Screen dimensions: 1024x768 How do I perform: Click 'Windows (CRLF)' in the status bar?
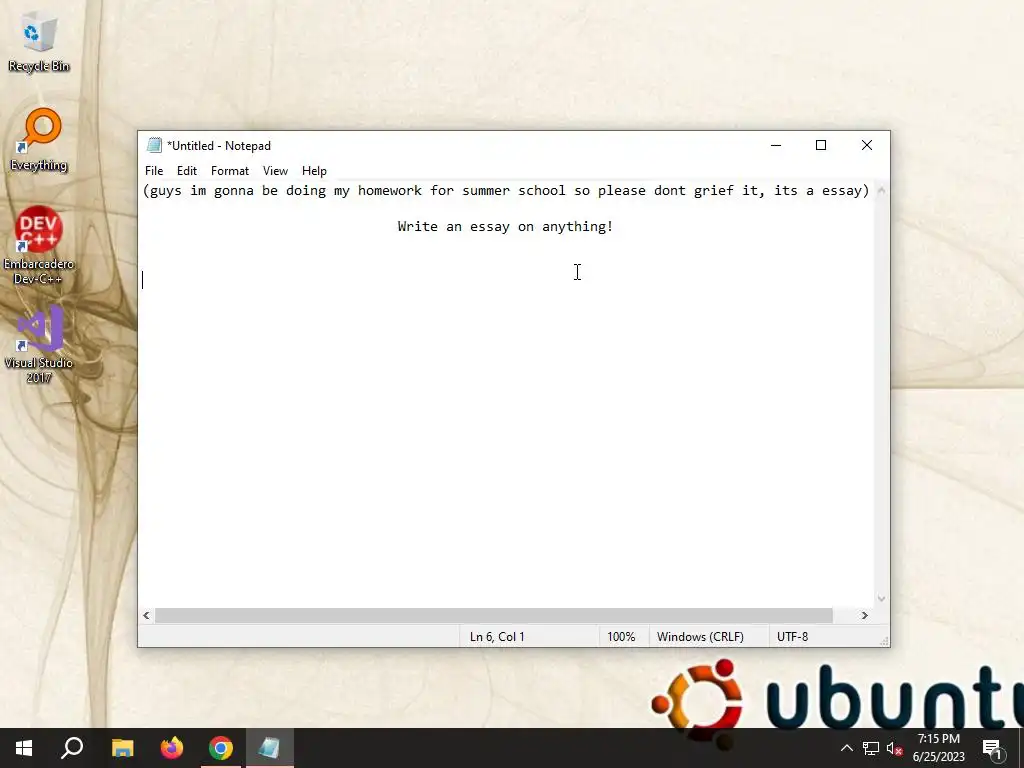coord(700,637)
